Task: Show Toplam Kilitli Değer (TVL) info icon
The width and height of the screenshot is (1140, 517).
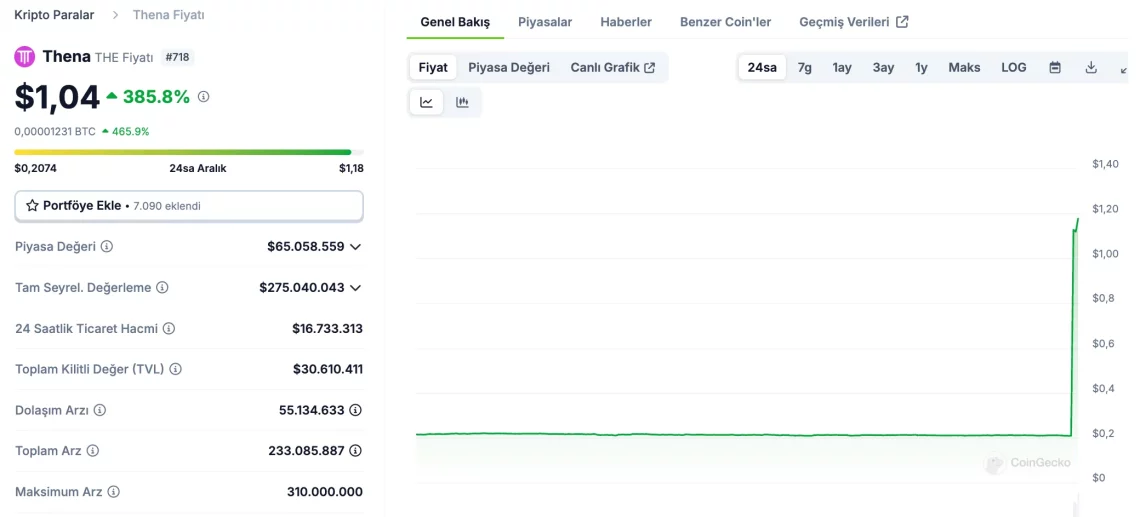Action: tap(175, 369)
